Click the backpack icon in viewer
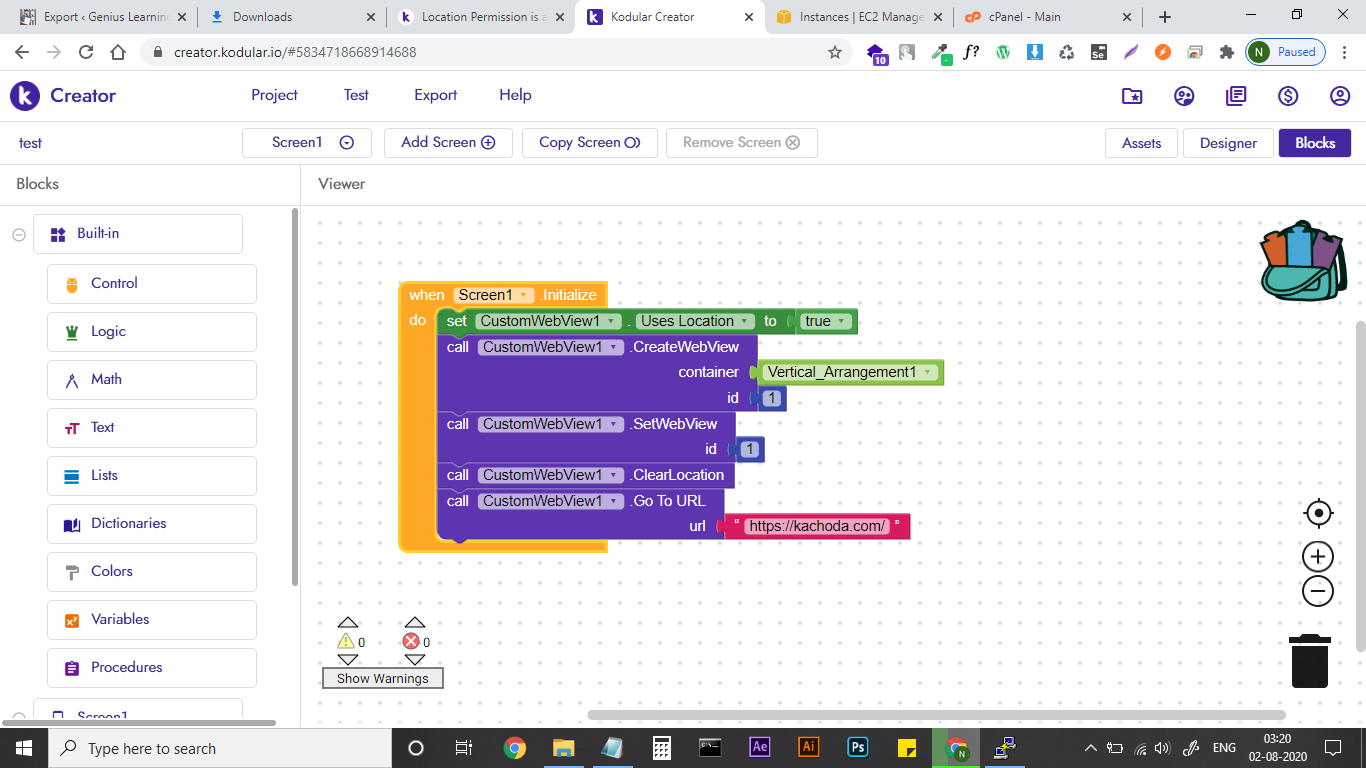 click(1302, 261)
